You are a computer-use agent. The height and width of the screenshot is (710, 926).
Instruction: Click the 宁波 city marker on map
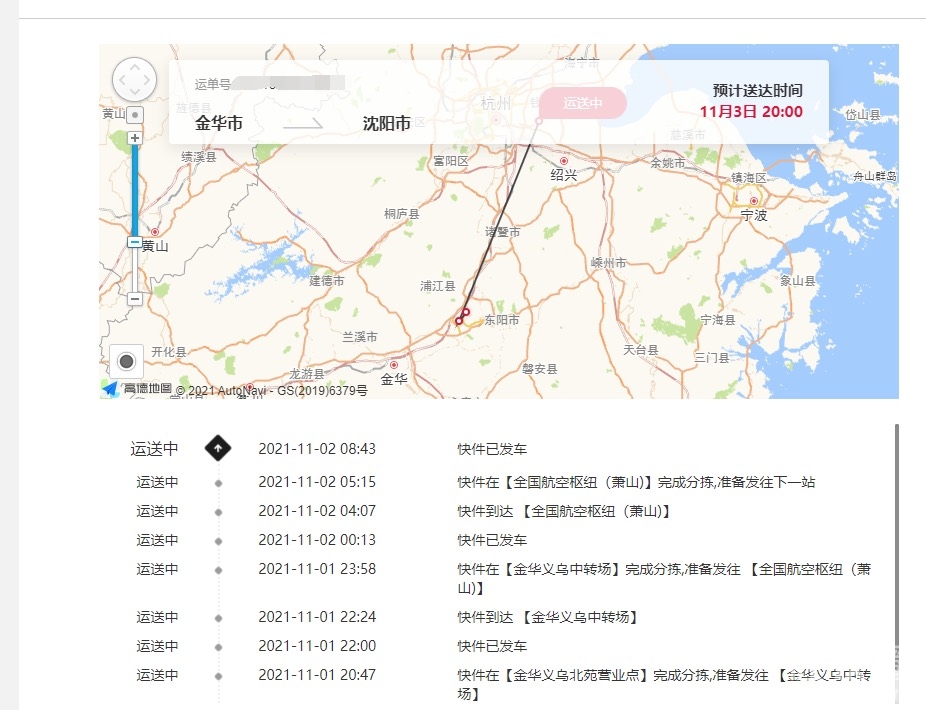(x=753, y=201)
